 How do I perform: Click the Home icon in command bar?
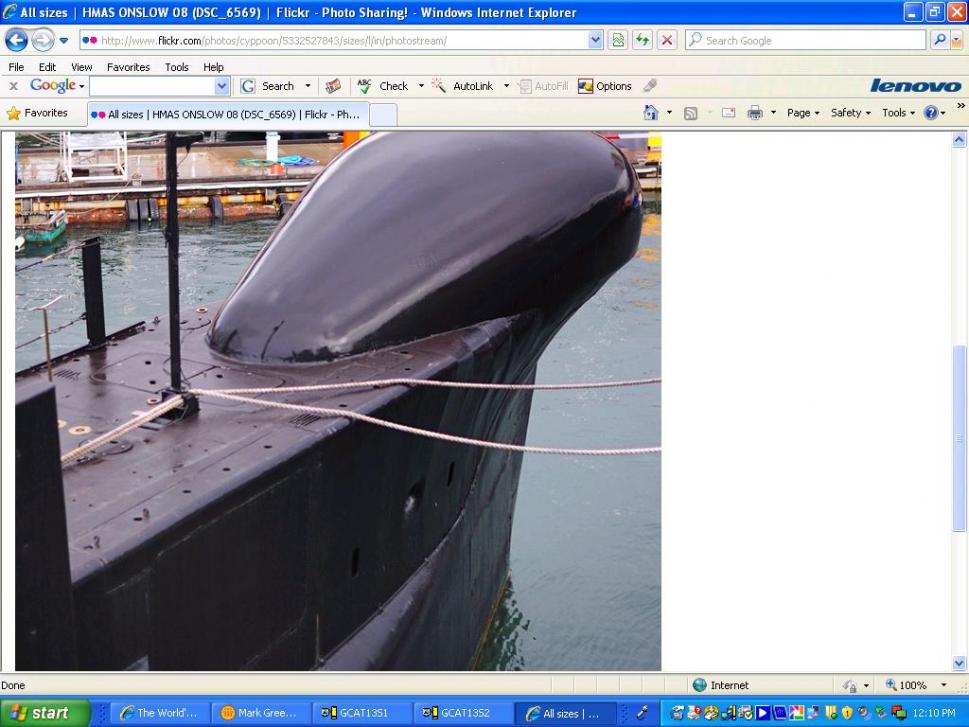tap(651, 113)
